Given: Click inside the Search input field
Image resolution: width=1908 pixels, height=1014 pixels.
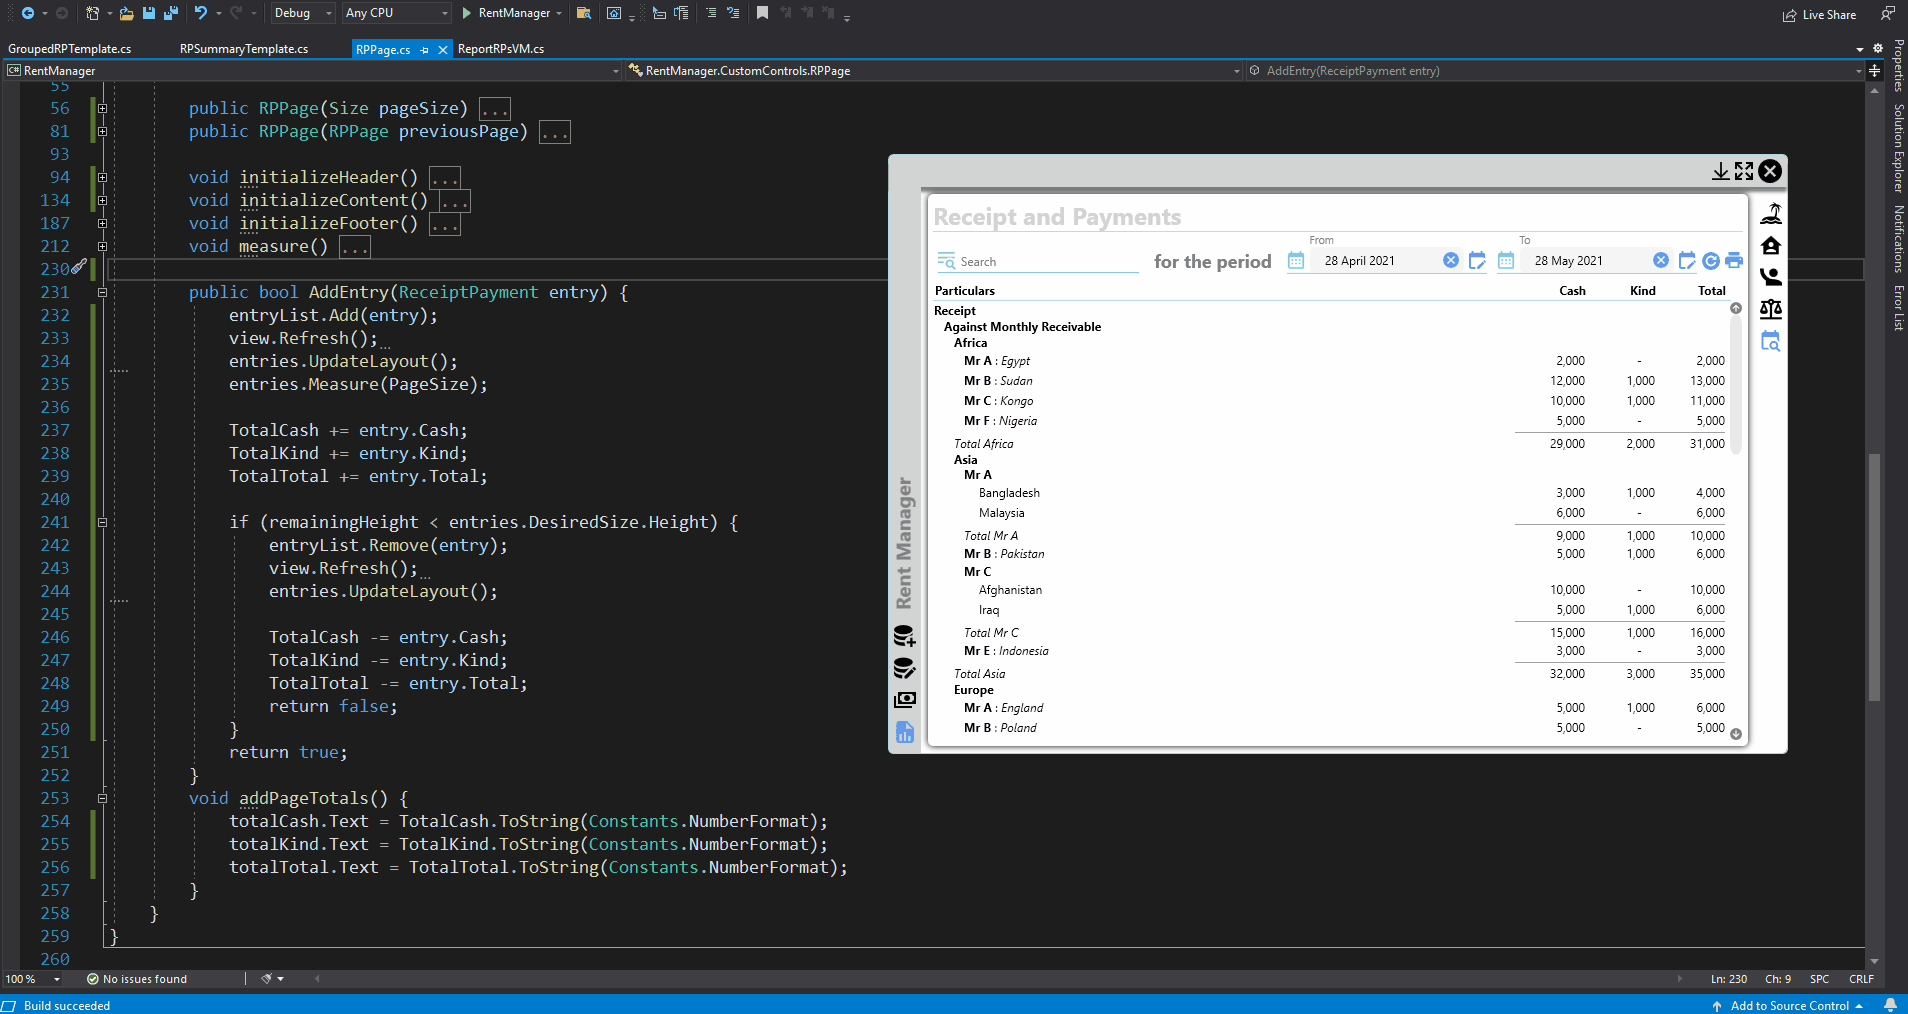Looking at the screenshot, I should tap(1047, 262).
